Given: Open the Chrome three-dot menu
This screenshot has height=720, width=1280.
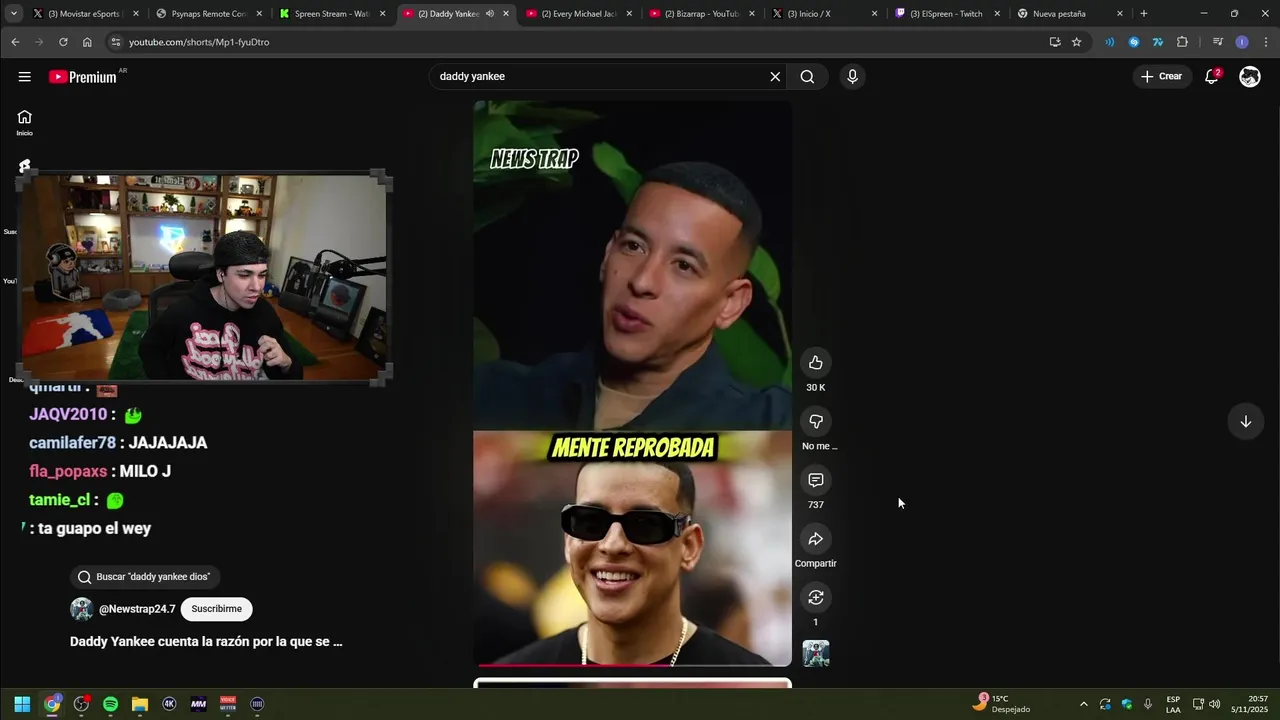Looking at the screenshot, I should pyautogui.click(x=1266, y=42).
